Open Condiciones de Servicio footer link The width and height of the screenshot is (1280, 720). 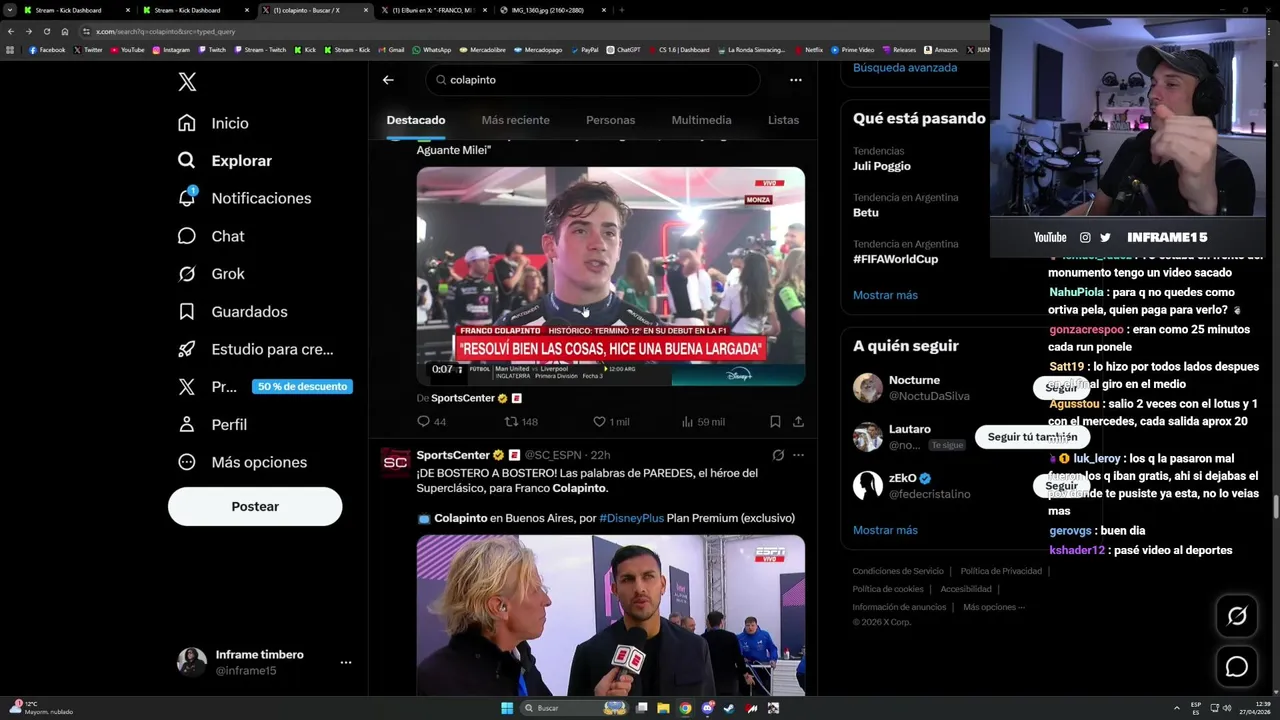pos(898,571)
